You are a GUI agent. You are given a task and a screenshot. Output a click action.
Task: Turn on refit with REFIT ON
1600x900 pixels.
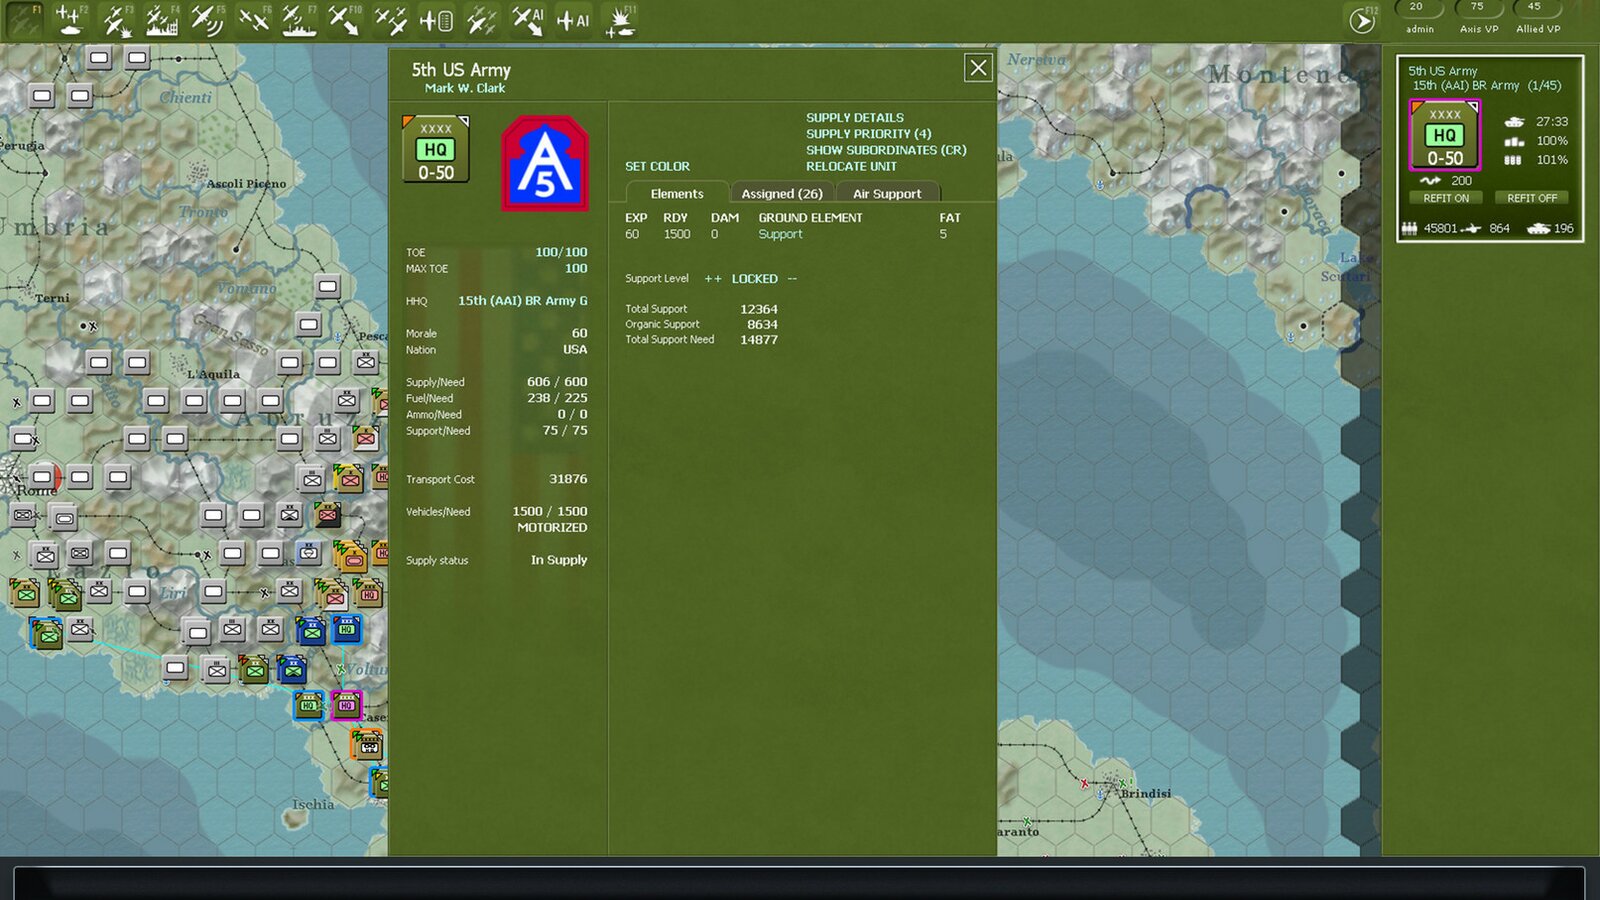click(1446, 198)
